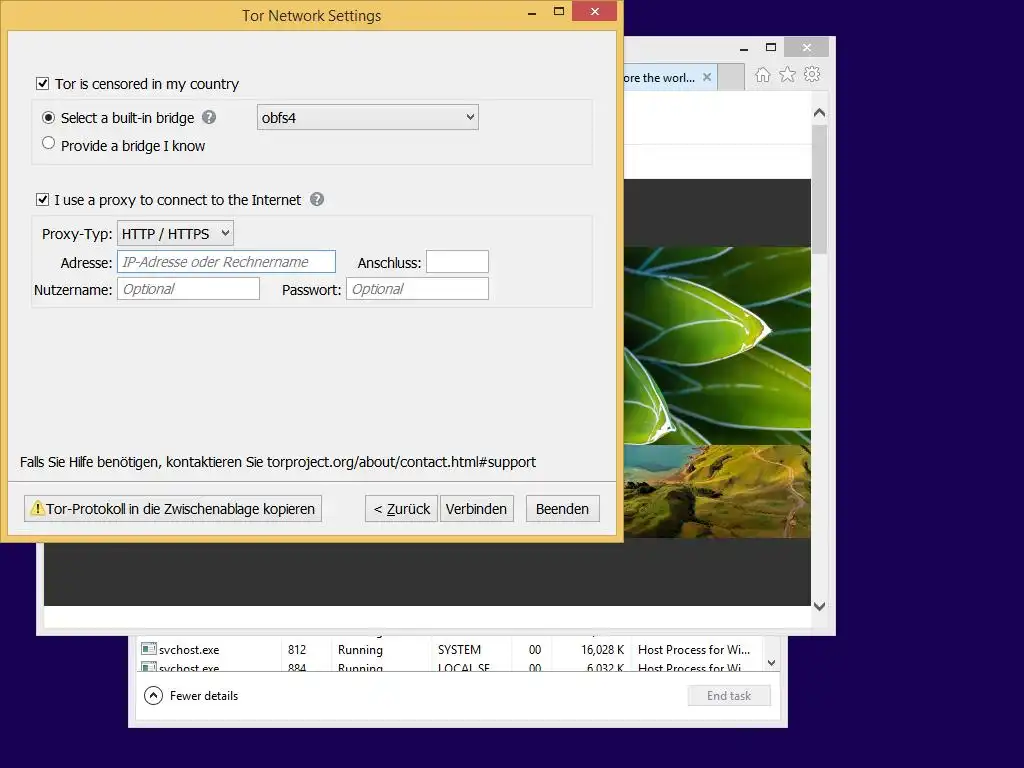Viewport: 1024px width, 768px height.
Task: Select the svchost.exe row with PID 812
Action: click(x=451, y=650)
